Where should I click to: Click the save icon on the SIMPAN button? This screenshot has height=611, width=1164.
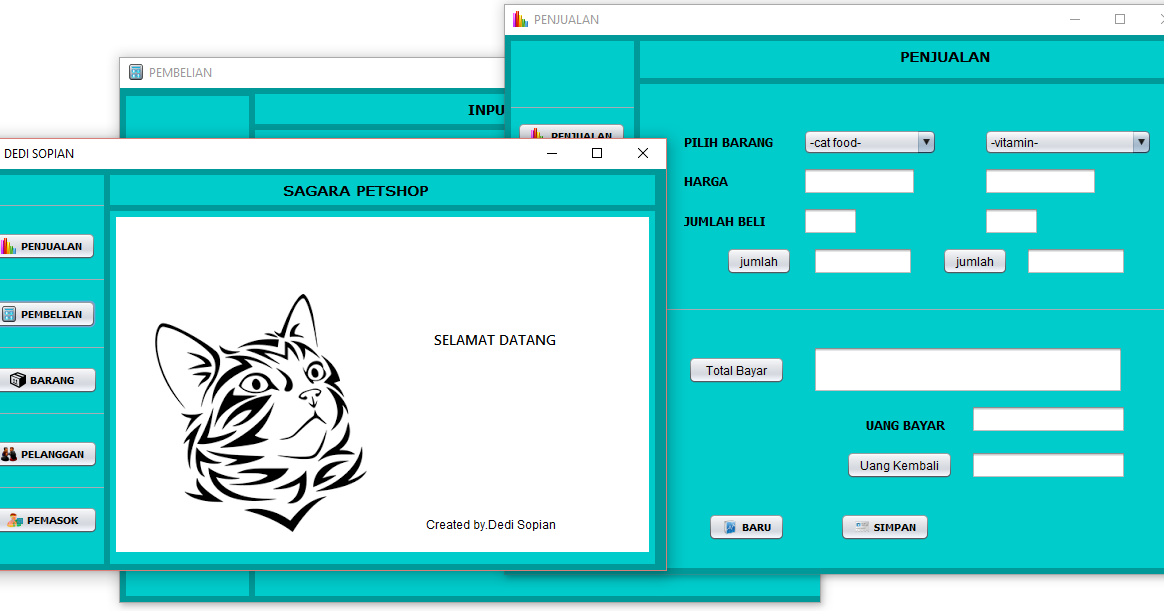pos(861,527)
